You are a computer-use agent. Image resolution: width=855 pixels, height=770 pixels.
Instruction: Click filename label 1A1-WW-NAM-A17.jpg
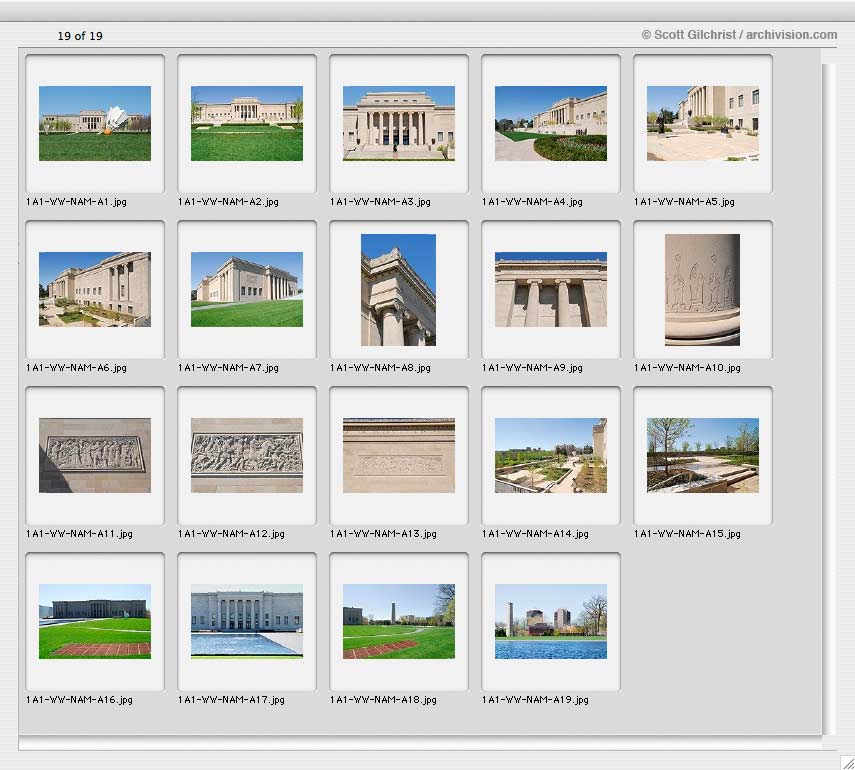click(x=232, y=700)
